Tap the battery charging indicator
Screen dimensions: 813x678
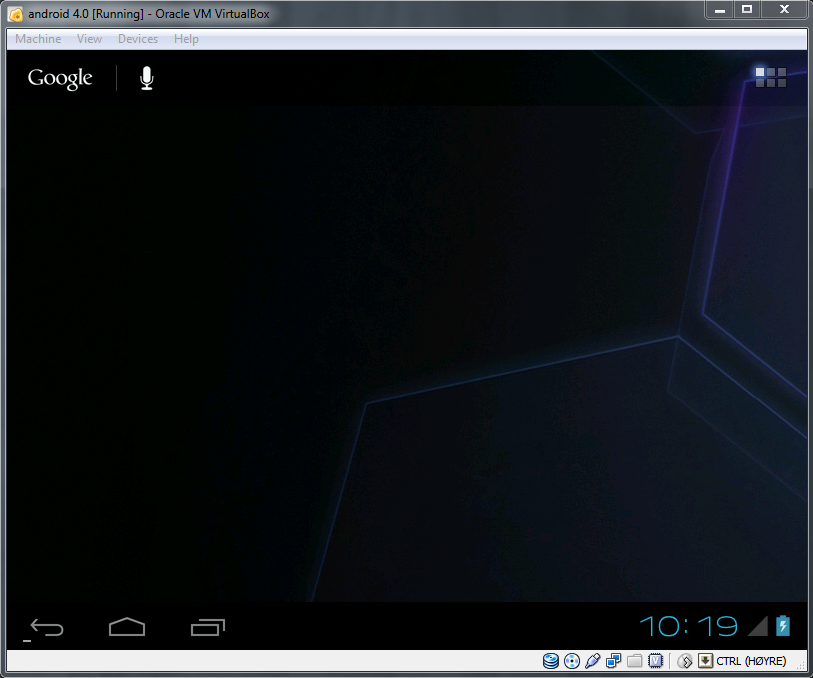tap(783, 626)
